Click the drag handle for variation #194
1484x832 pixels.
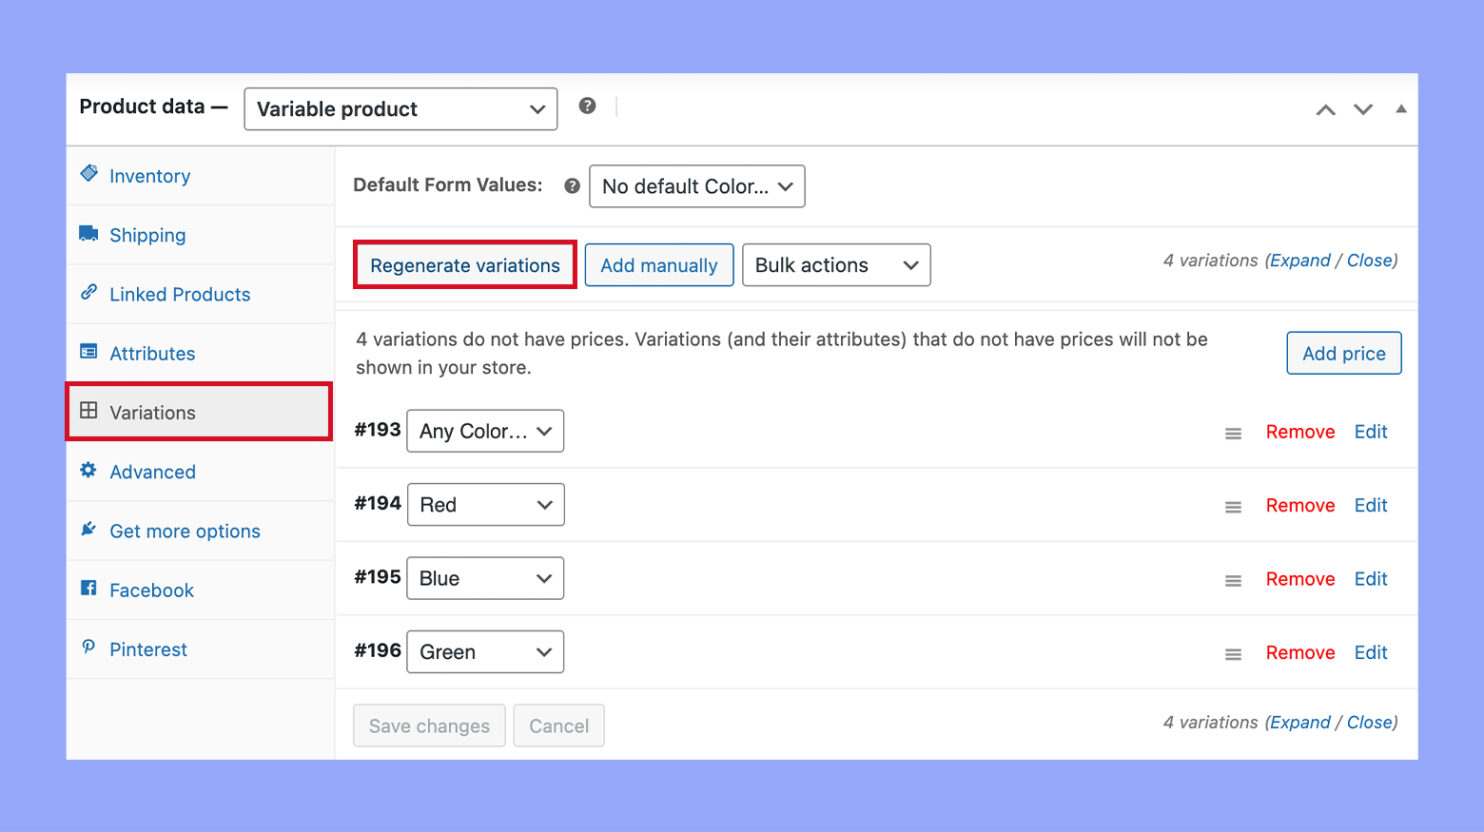point(1233,507)
